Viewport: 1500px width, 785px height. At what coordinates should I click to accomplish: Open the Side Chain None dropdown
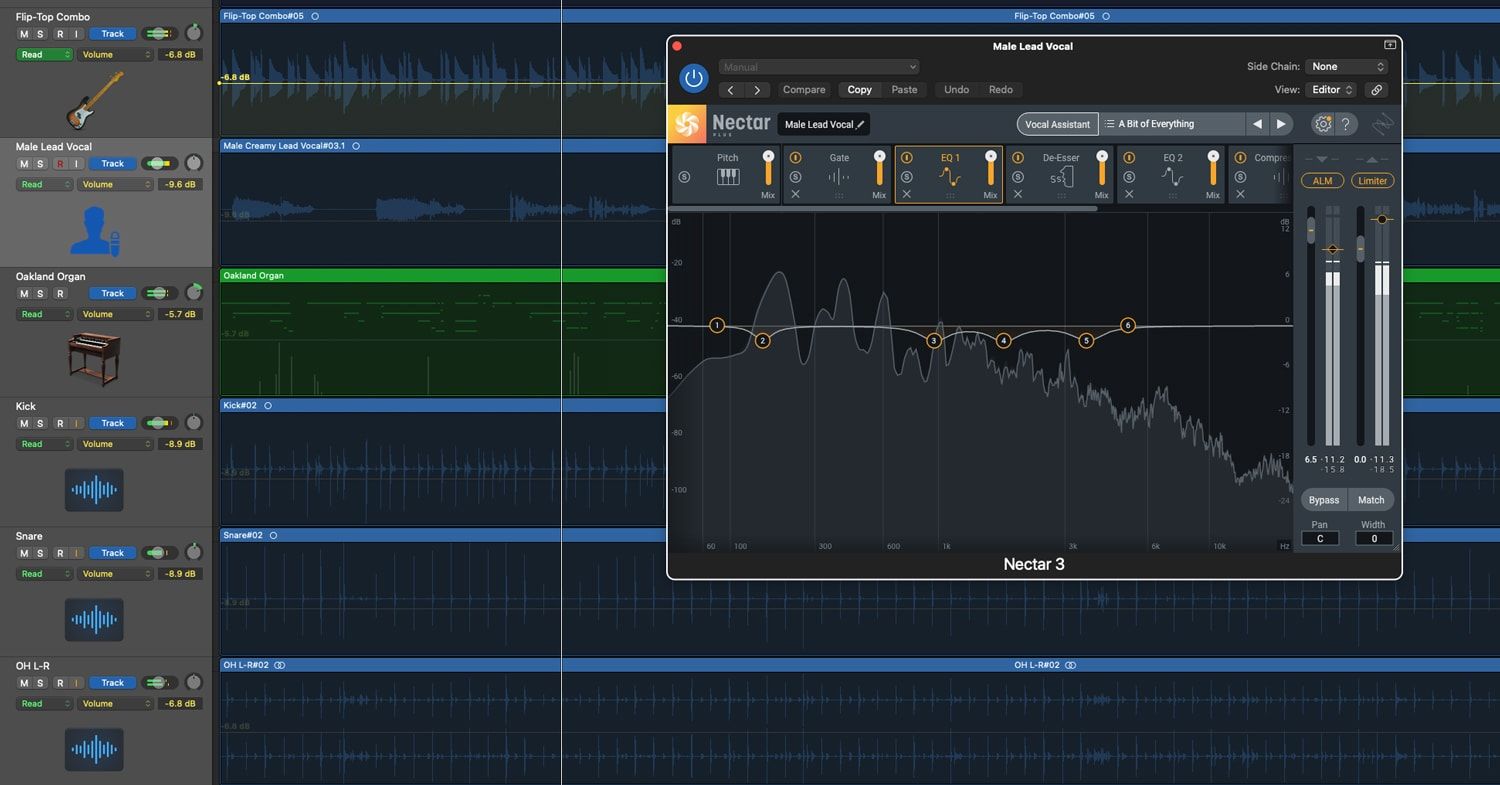tap(1347, 67)
